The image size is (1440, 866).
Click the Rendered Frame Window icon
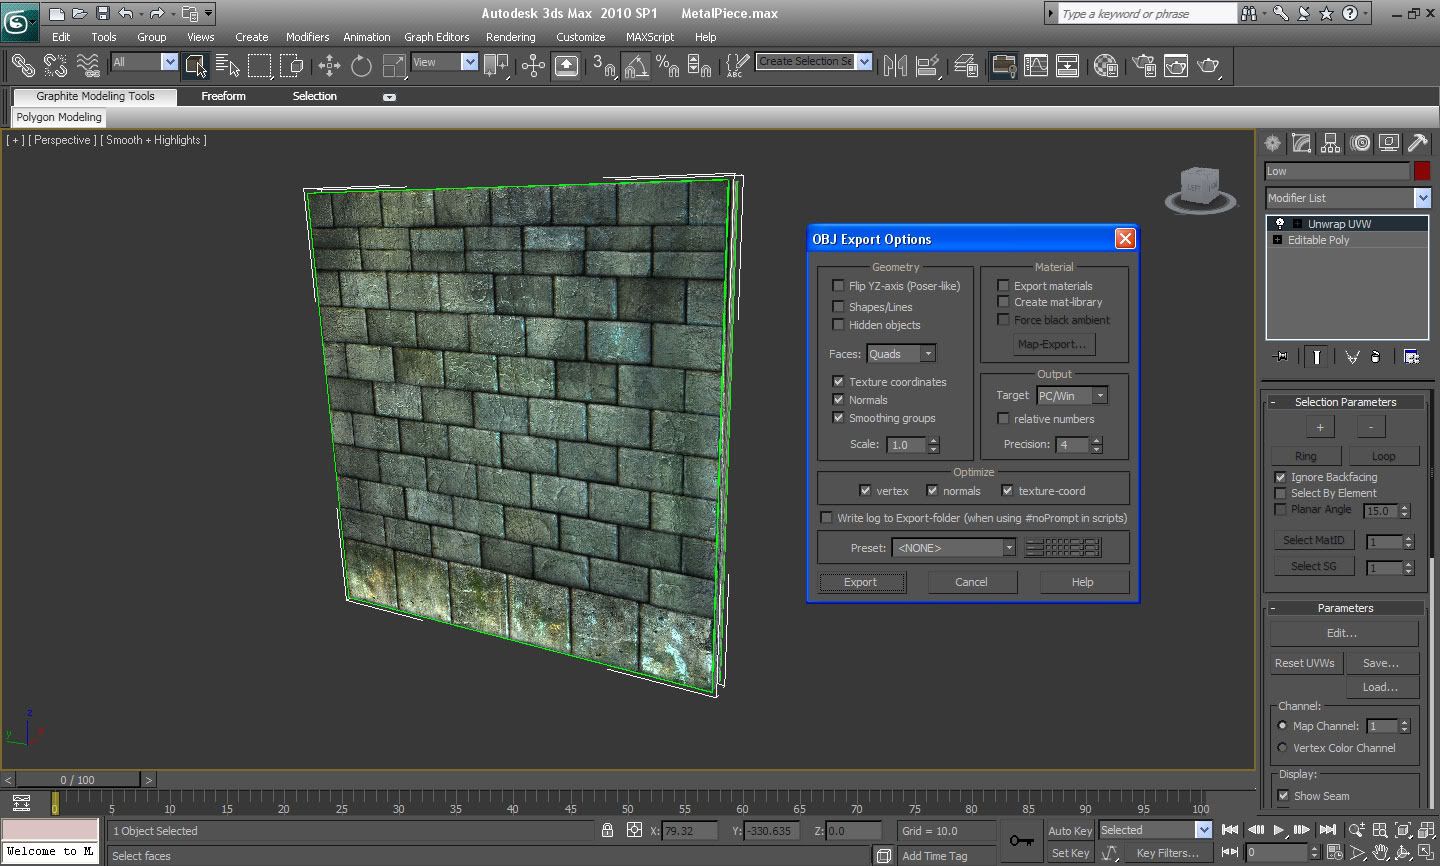coord(1176,66)
